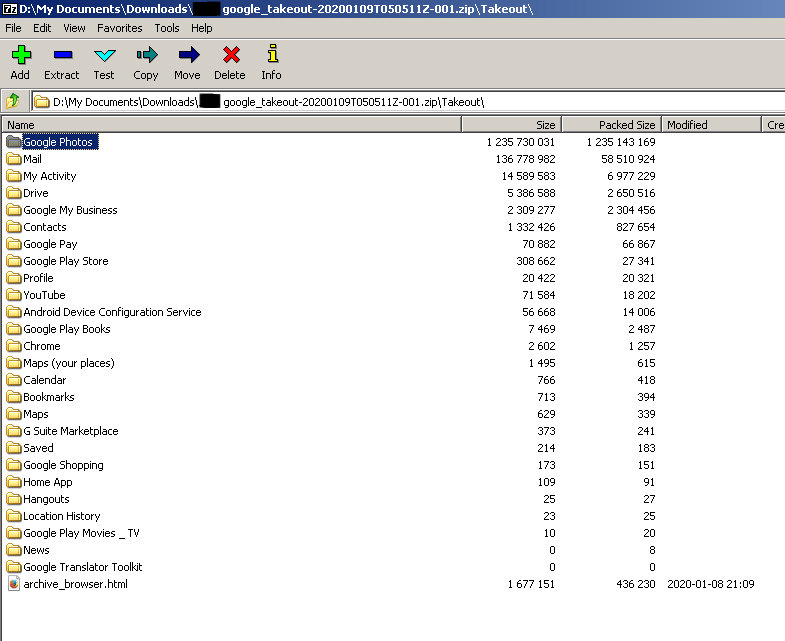
Task: Select 'archive_browser.html' file name
Action: (75, 584)
